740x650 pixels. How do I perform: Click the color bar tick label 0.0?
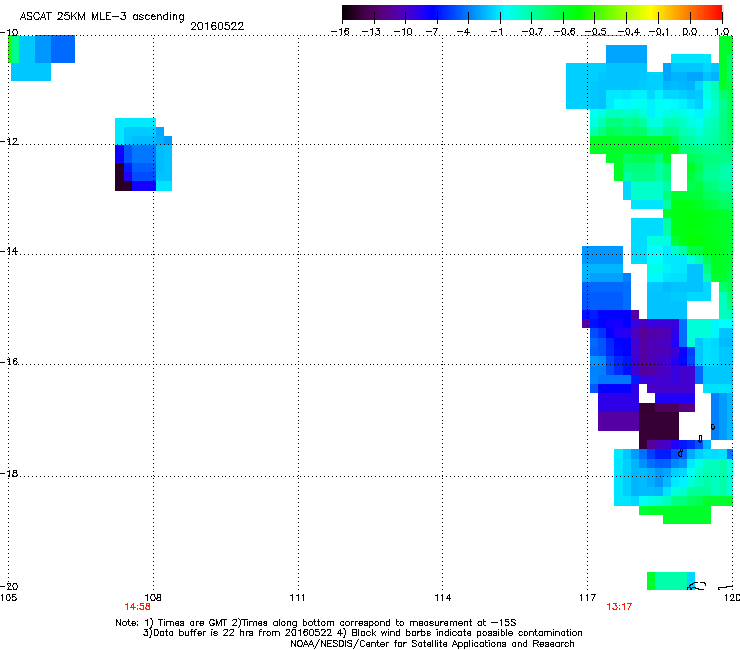[x=690, y=32]
